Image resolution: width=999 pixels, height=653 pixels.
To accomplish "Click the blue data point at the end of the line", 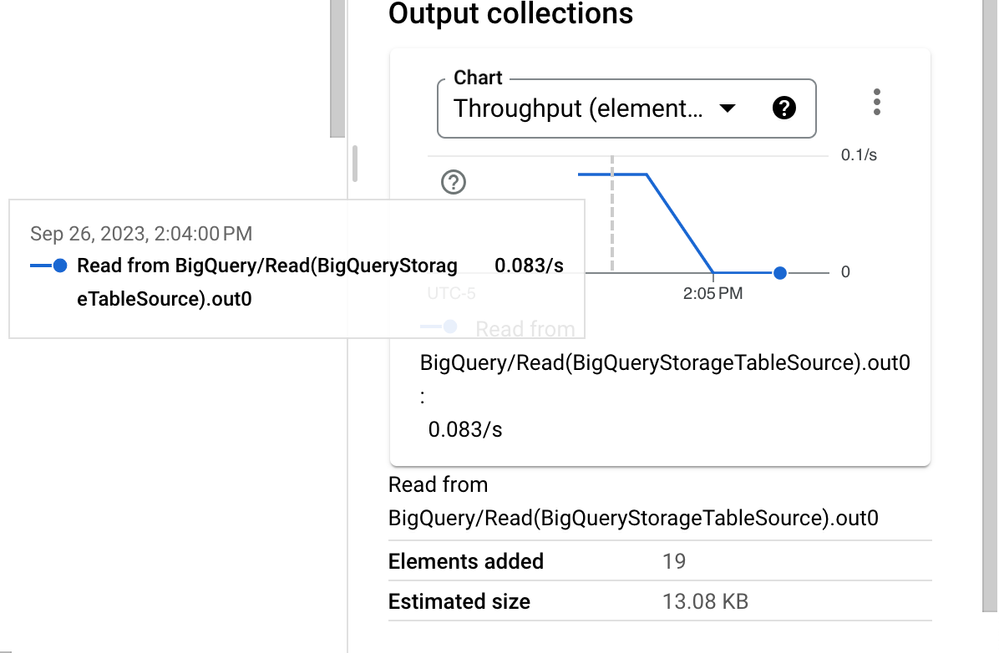I will click(x=780, y=273).
